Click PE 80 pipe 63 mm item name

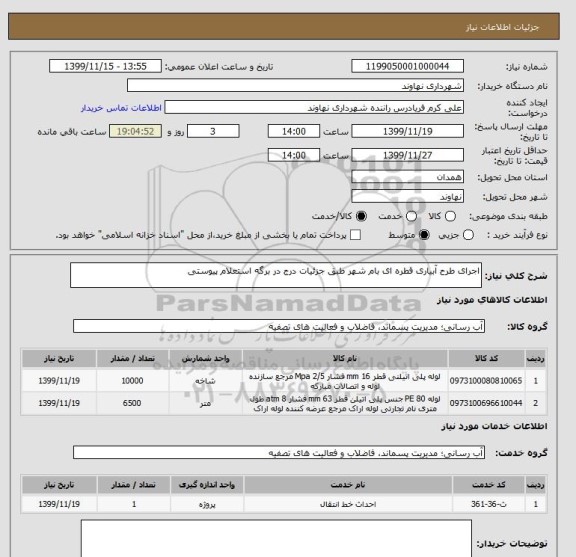pyautogui.click(x=345, y=403)
